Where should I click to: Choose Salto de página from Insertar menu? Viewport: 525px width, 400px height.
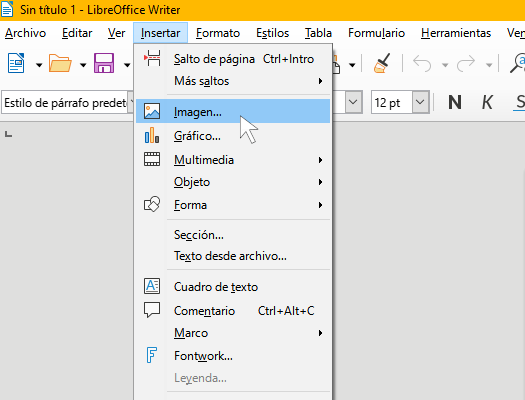233,59
